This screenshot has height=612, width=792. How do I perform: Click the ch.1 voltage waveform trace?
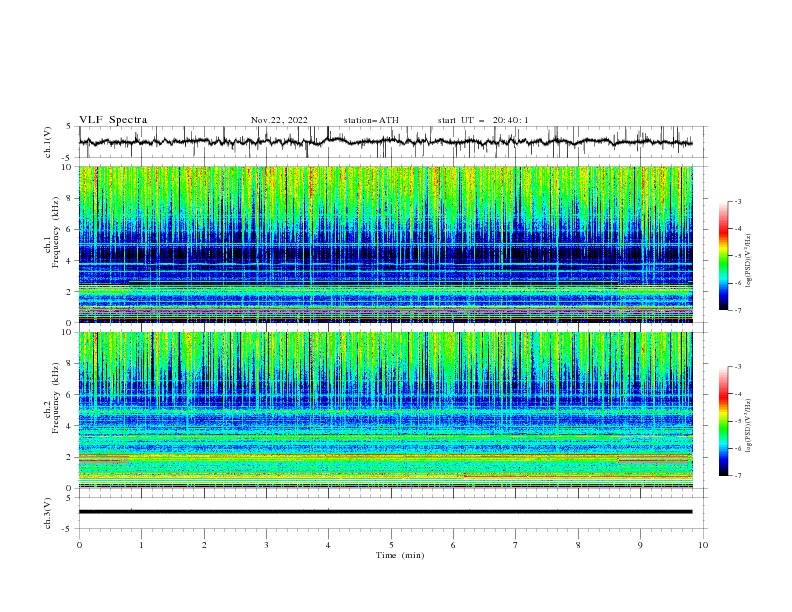(x=385, y=142)
